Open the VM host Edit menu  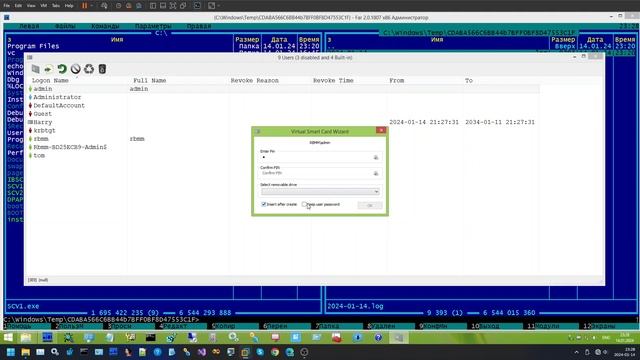pyautogui.click(x=18, y=6)
